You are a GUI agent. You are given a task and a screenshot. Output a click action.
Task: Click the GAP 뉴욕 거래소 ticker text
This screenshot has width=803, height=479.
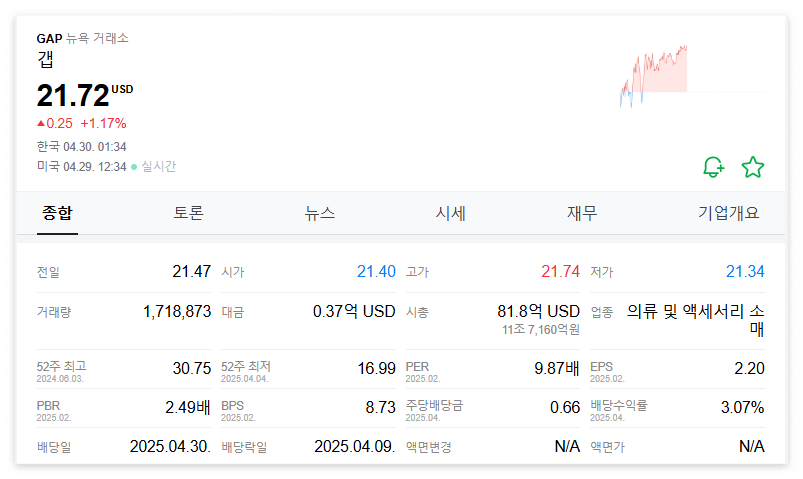pos(82,38)
